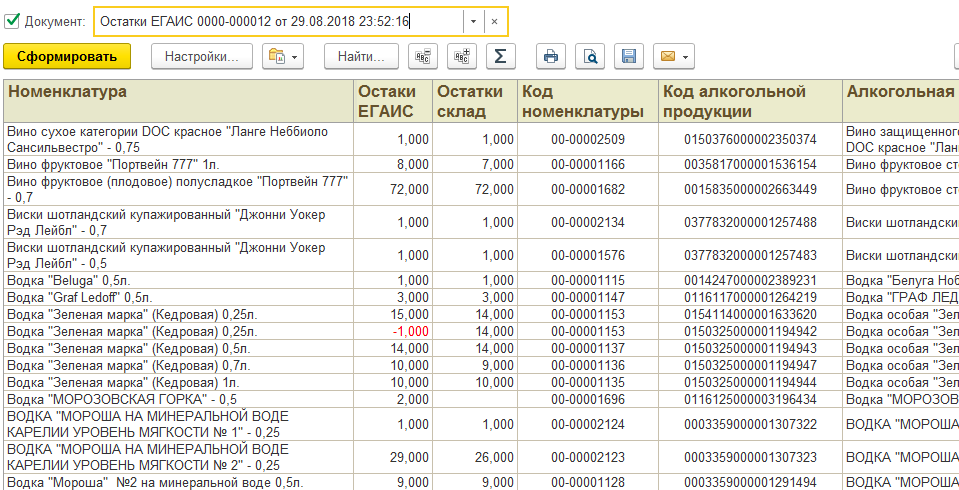Click nomenclature code 00-00002509
Screen dimensions: 959x490
click(x=588, y=139)
